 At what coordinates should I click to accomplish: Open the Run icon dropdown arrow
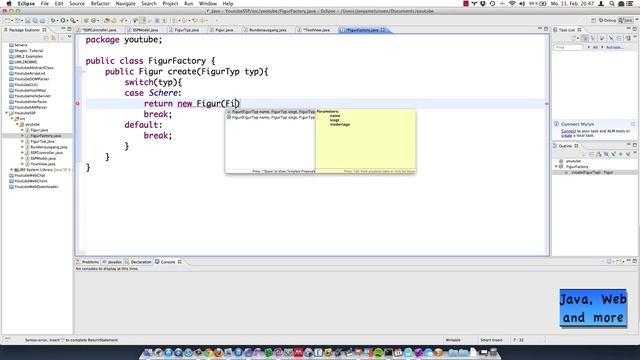[x=68, y=20]
